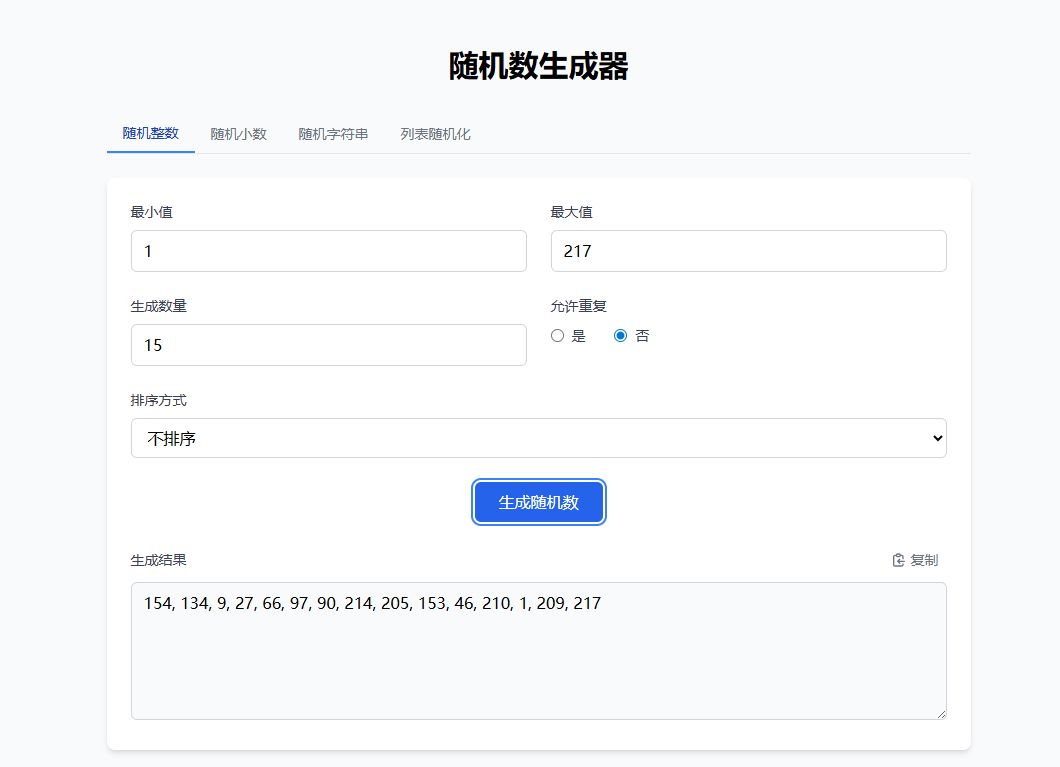Click the 允许重复 label text

tap(578, 306)
